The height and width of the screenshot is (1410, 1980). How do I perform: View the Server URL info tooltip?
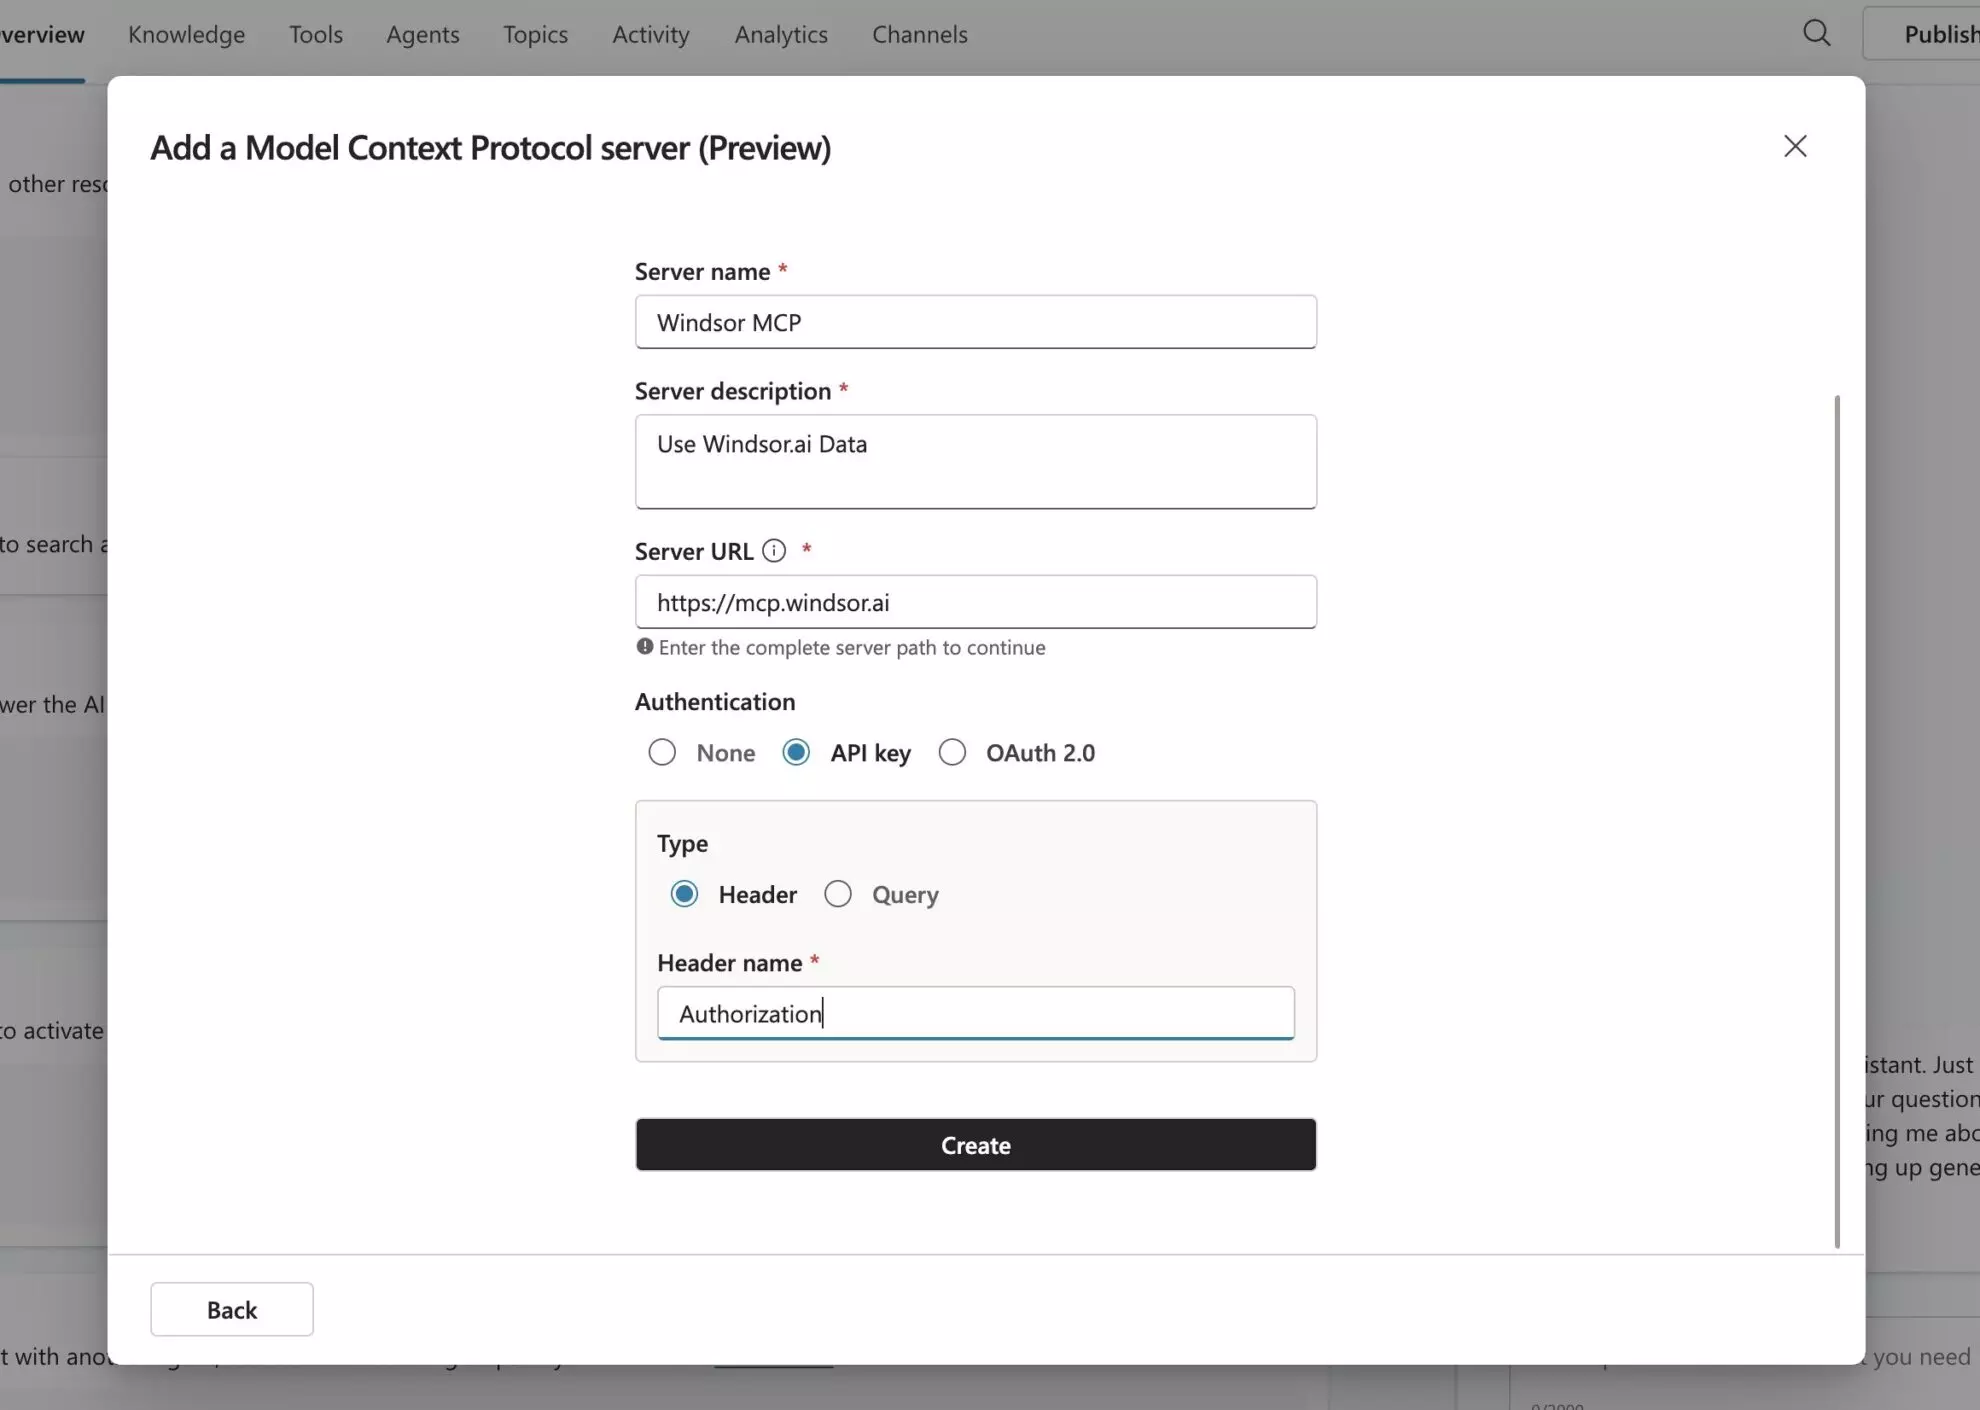(x=774, y=550)
